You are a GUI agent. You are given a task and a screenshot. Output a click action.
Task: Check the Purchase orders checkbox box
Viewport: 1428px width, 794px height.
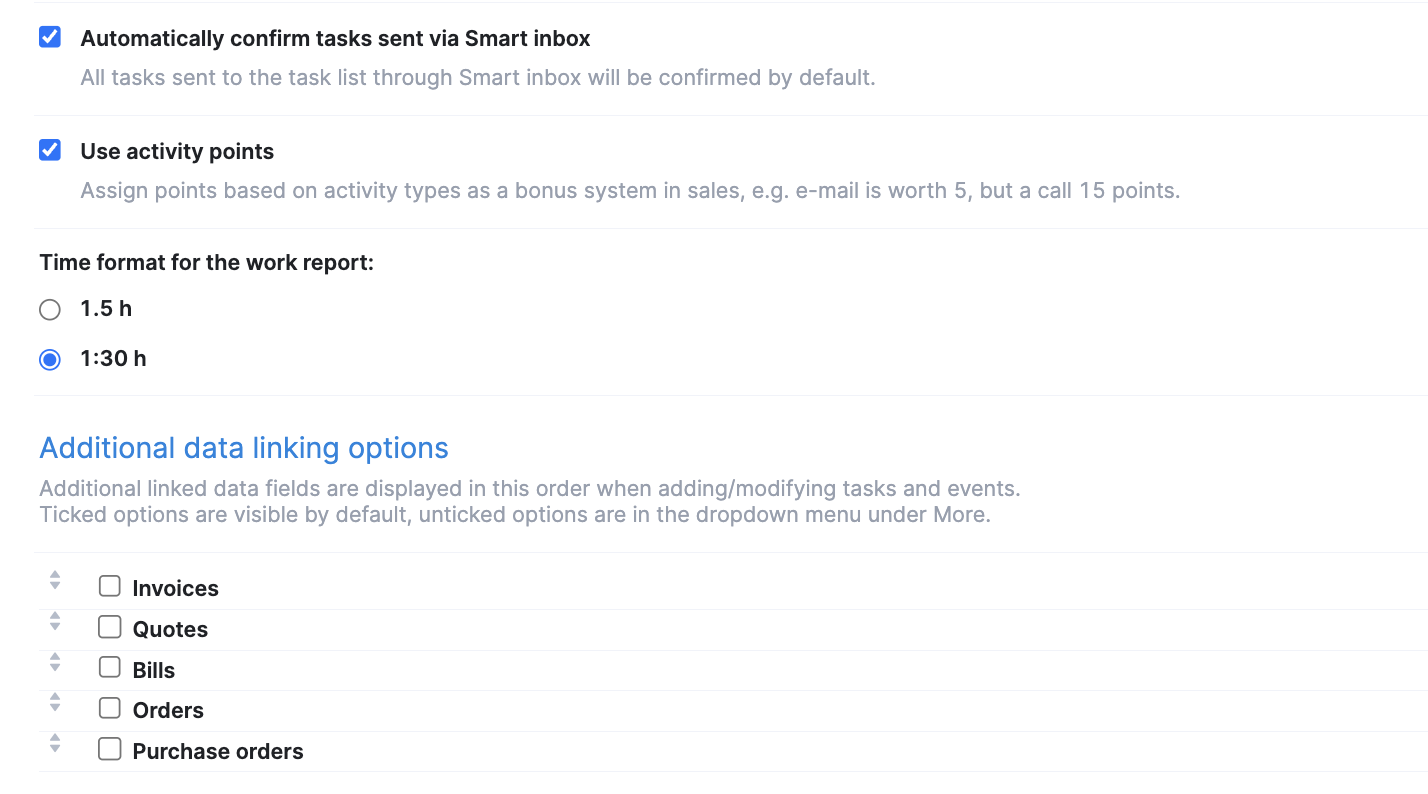coord(110,748)
